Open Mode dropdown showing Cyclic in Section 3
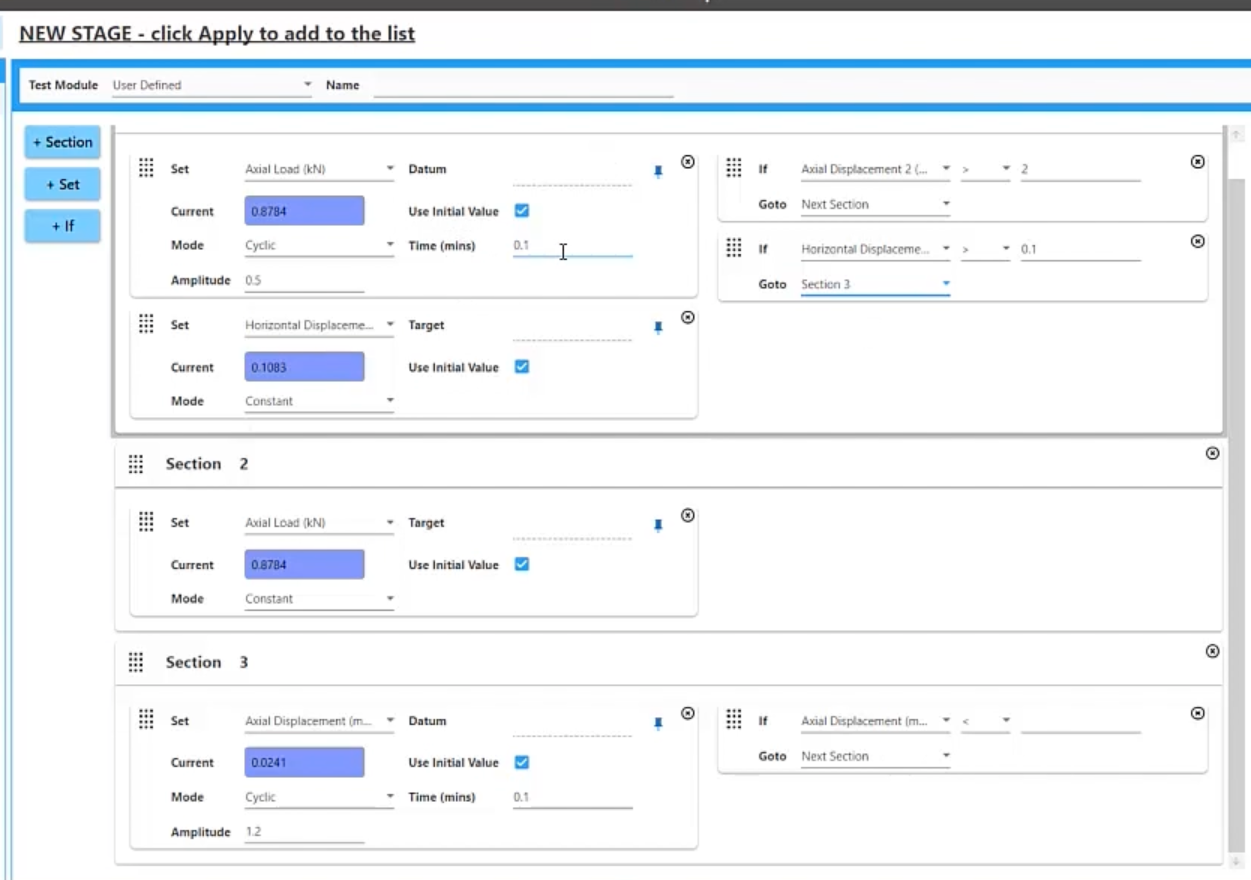 point(319,798)
